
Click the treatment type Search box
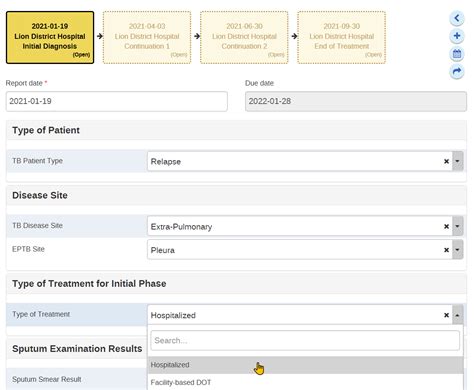coord(305,340)
